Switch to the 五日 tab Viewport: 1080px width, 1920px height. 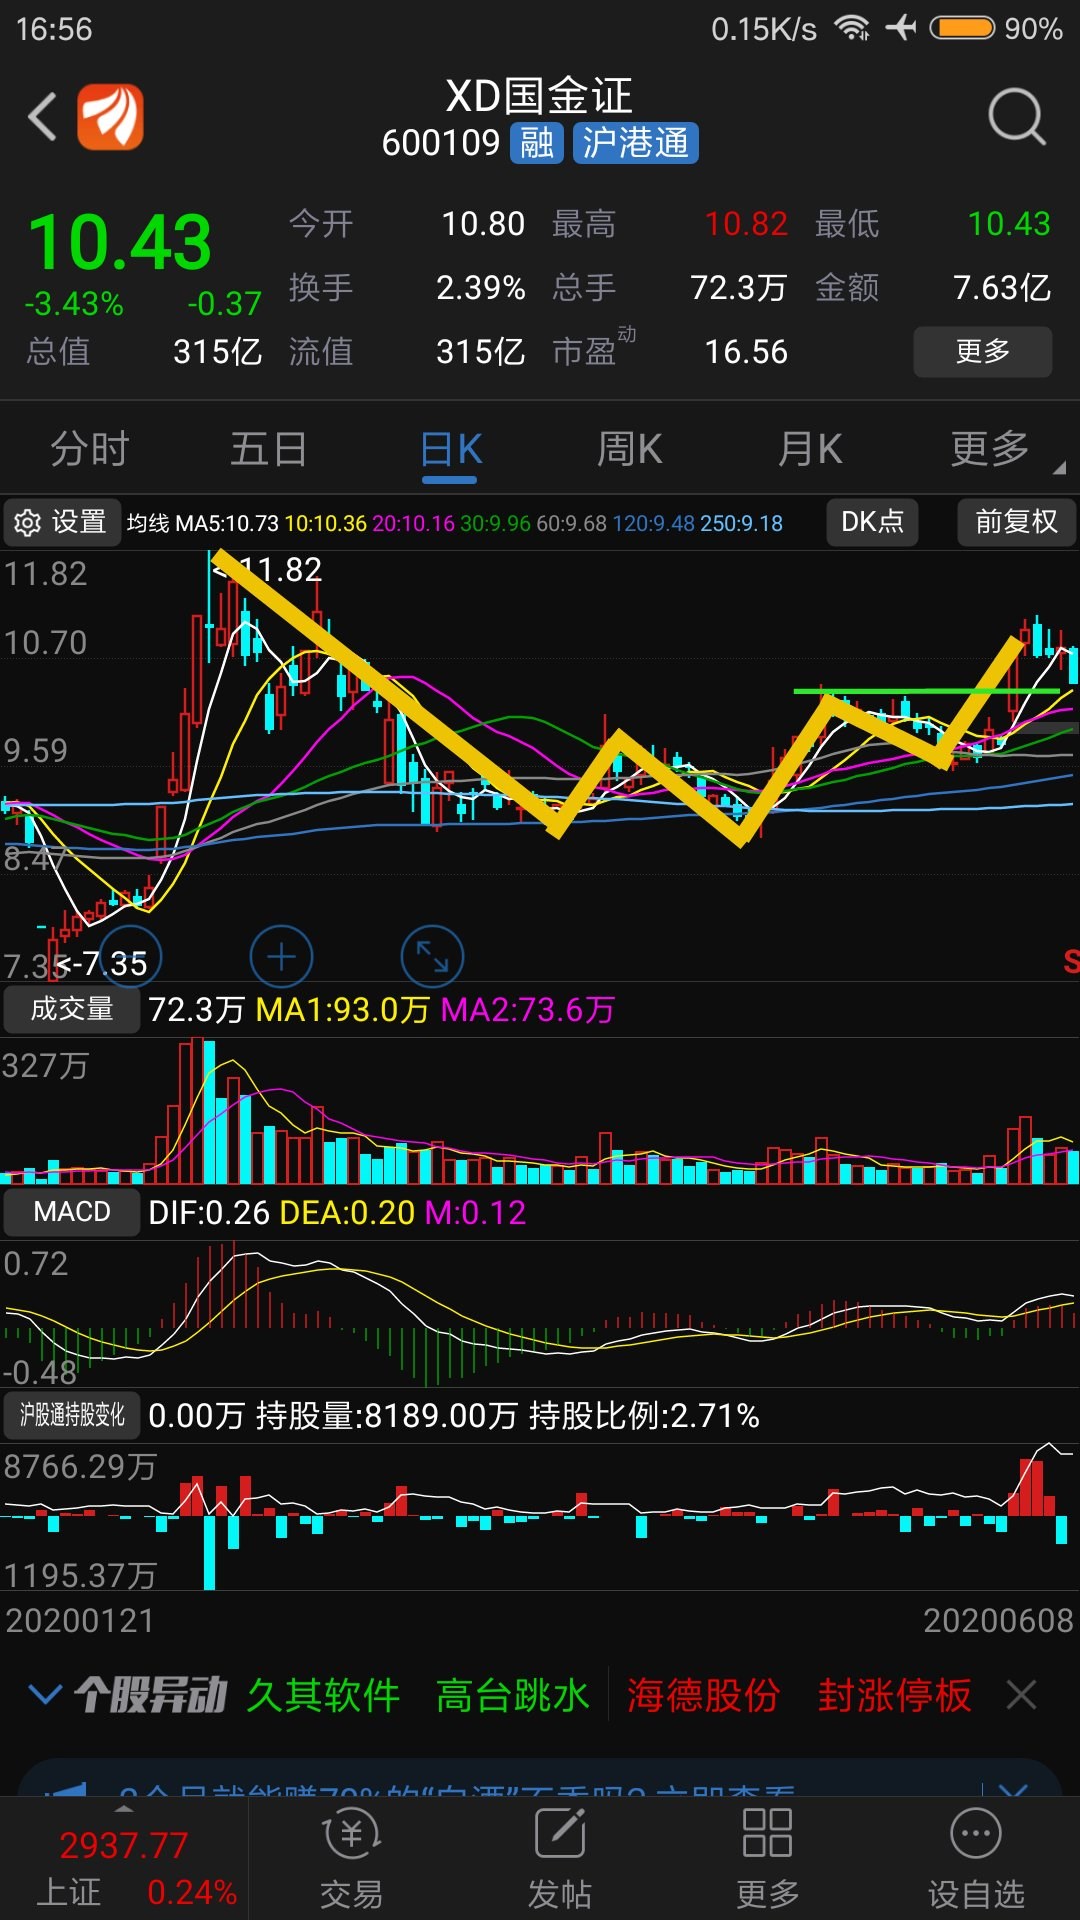[268, 449]
